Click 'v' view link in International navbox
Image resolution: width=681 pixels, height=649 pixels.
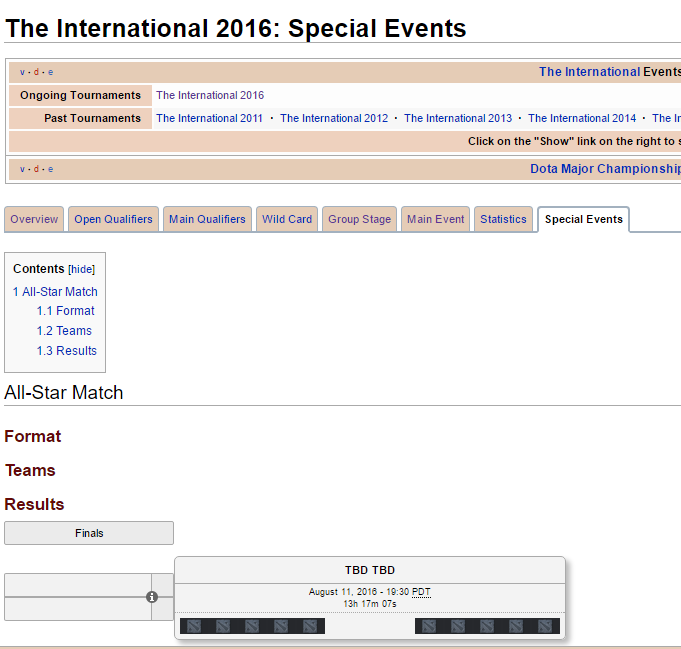tap(22, 72)
